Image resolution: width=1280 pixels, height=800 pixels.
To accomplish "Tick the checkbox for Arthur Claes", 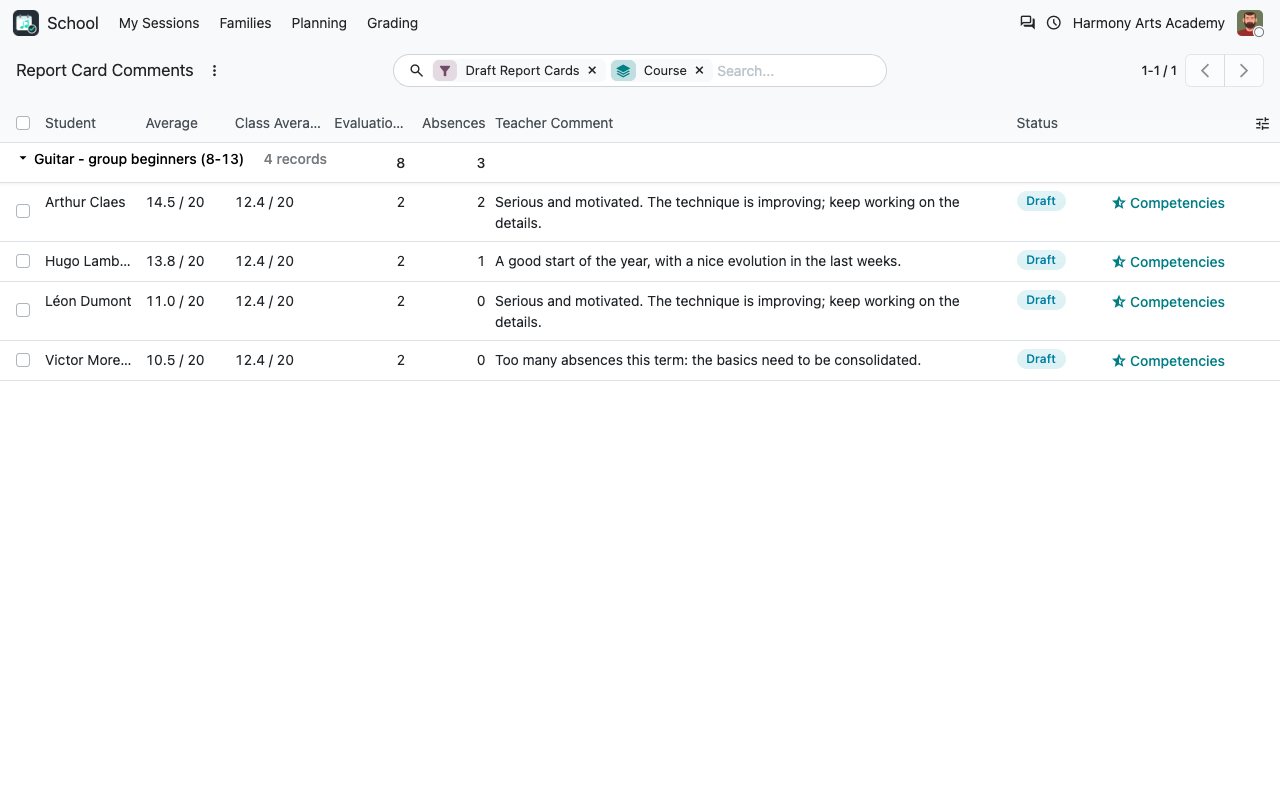I will (23, 211).
